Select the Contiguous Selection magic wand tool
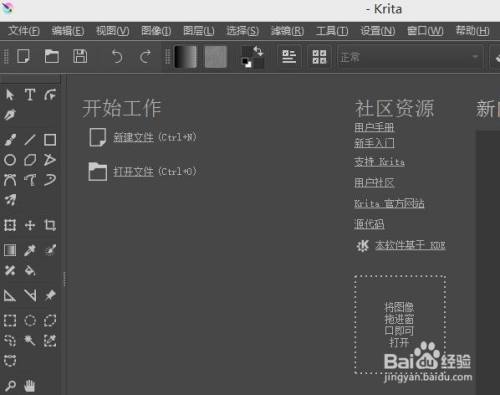This screenshot has width=500, height=395. click(30, 341)
